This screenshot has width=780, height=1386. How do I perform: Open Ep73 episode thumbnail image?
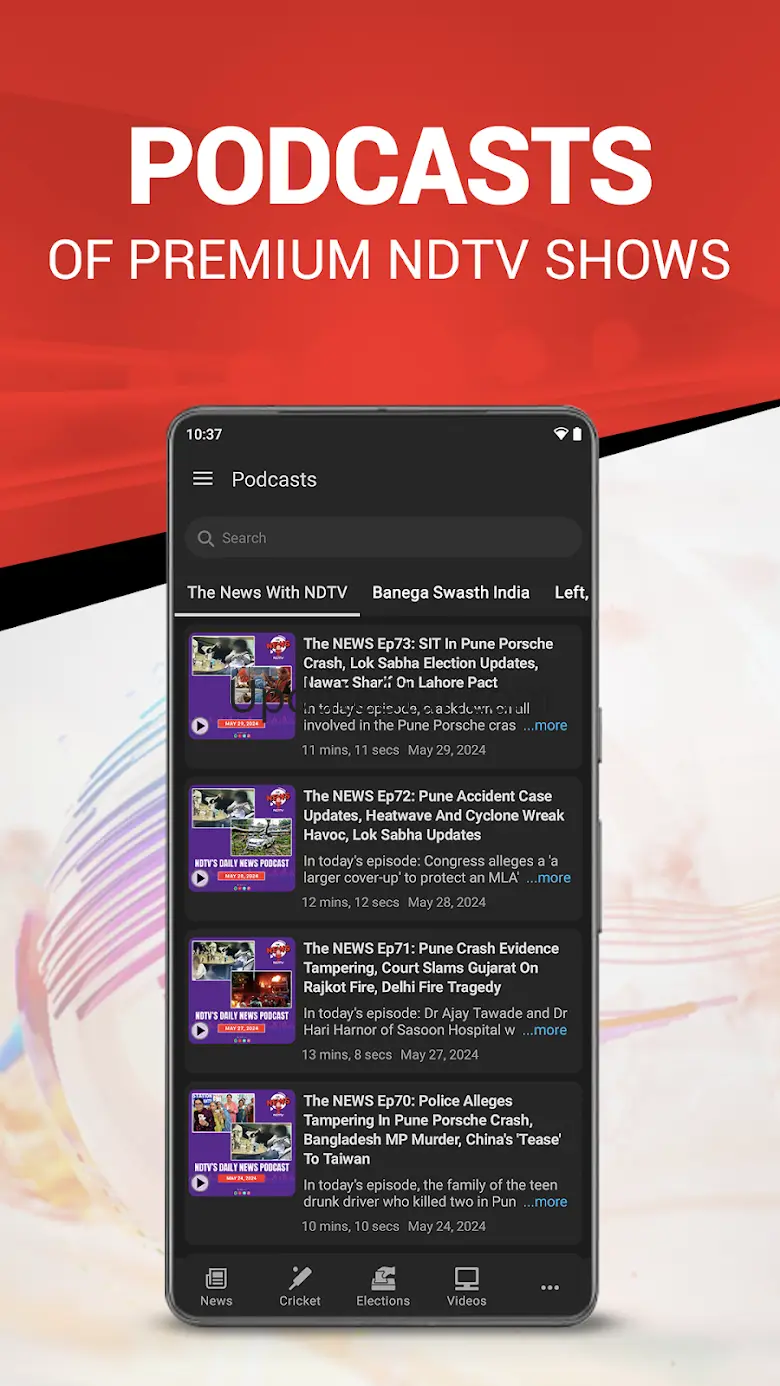(x=243, y=686)
